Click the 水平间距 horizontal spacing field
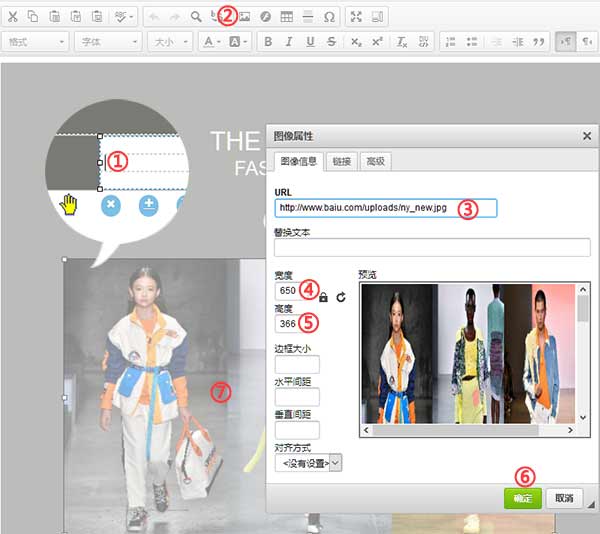Image resolution: width=600 pixels, height=534 pixels. [297, 397]
